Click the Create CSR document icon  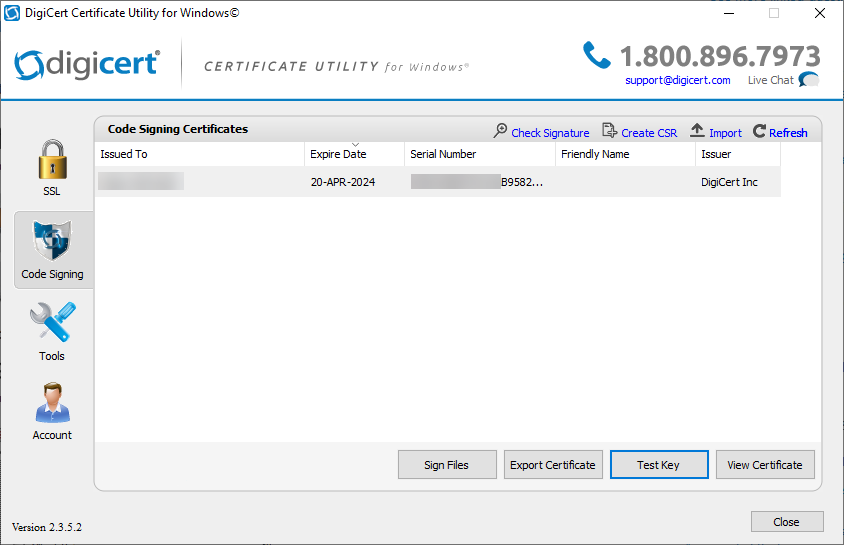click(609, 131)
